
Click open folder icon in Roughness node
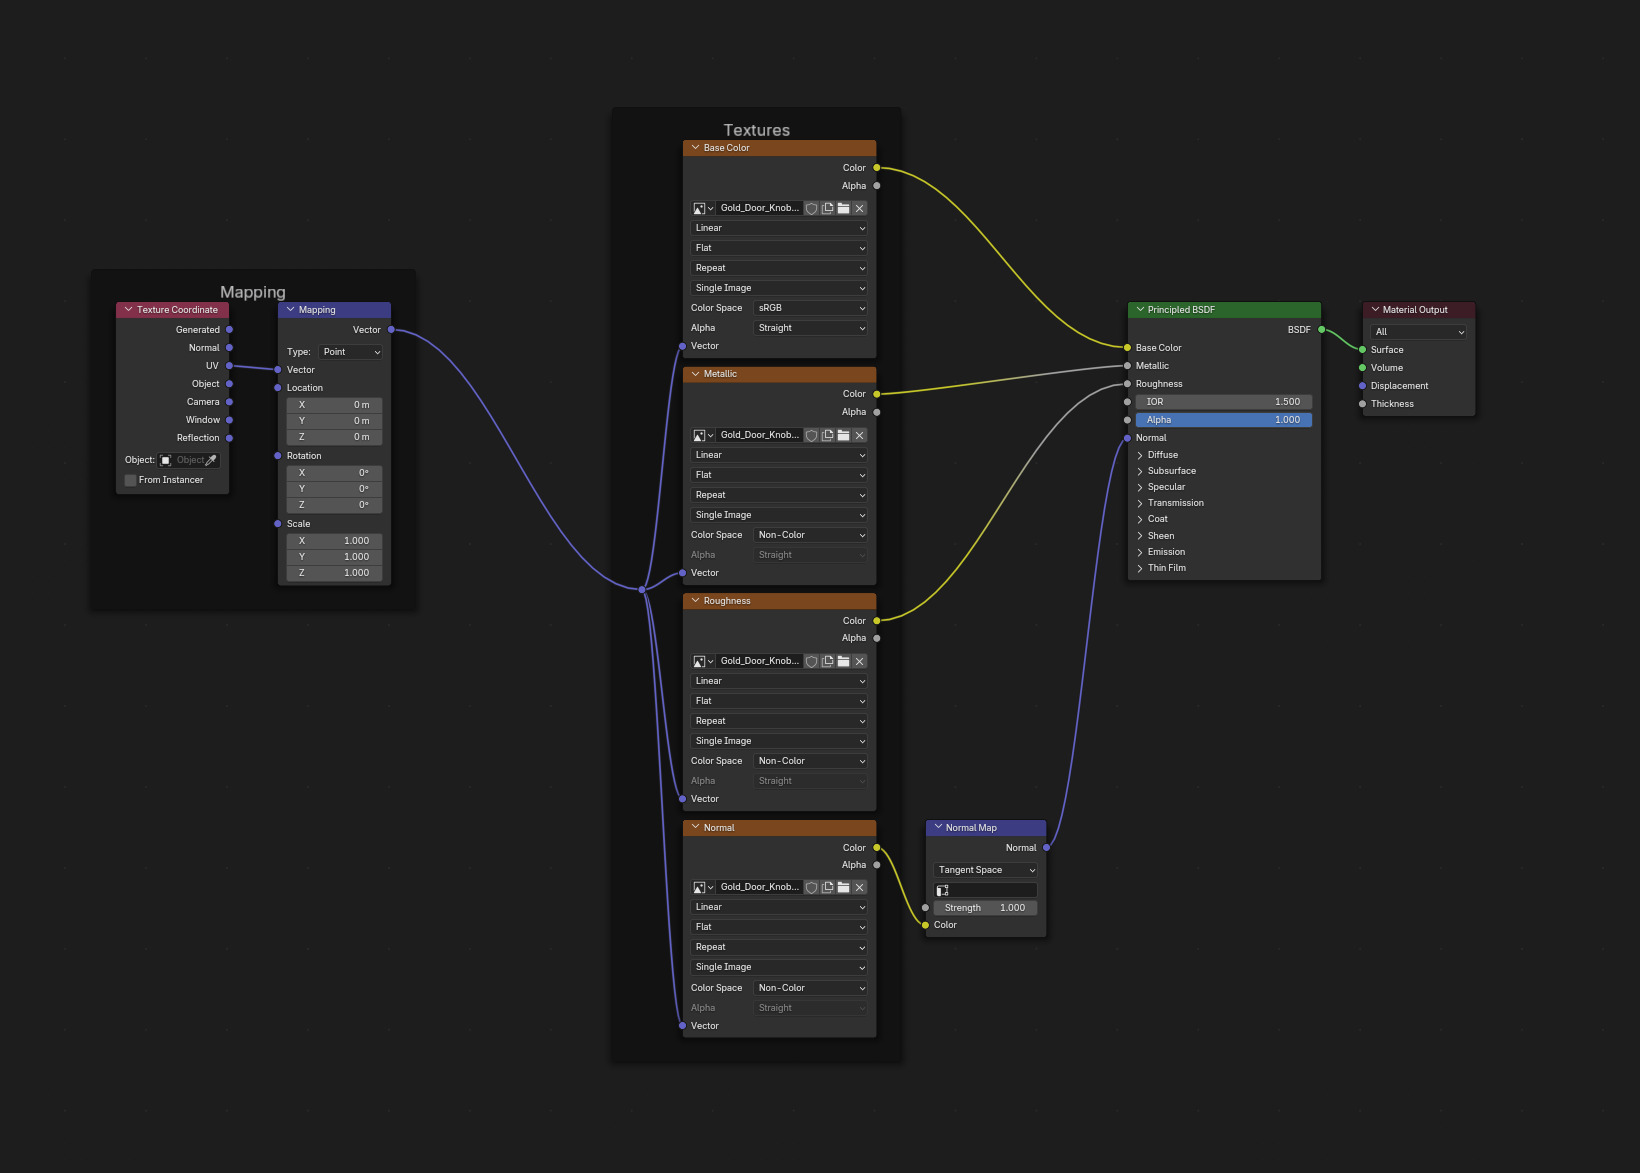pos(844,662)
